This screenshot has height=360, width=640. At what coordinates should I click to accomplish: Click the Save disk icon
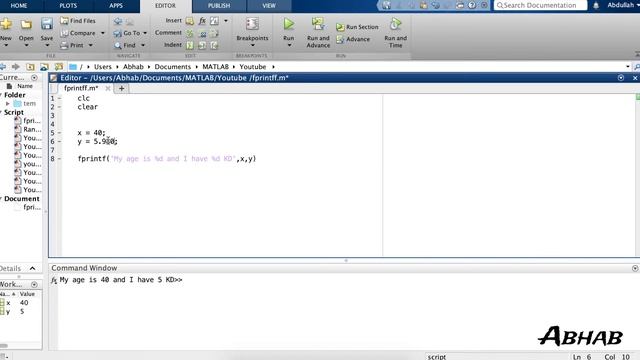tap(47, 24)
